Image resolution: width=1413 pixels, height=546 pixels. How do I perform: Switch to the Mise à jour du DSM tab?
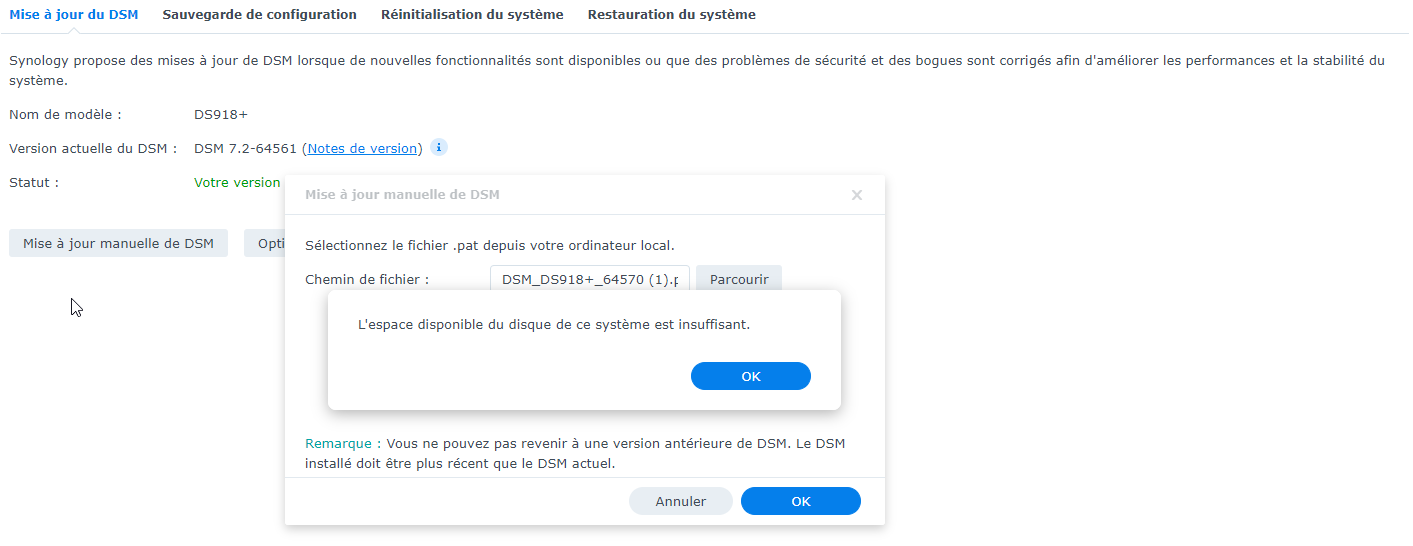click(x=74, y=15)
